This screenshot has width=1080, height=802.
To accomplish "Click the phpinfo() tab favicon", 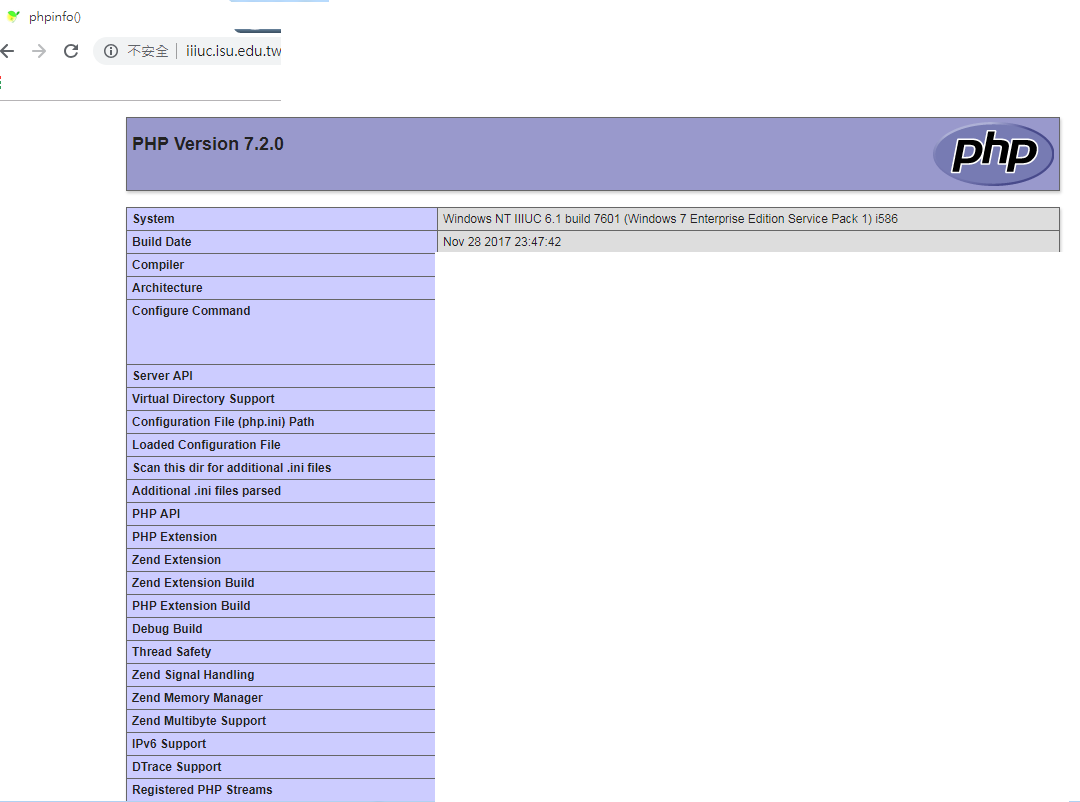I will coord(13,17).
